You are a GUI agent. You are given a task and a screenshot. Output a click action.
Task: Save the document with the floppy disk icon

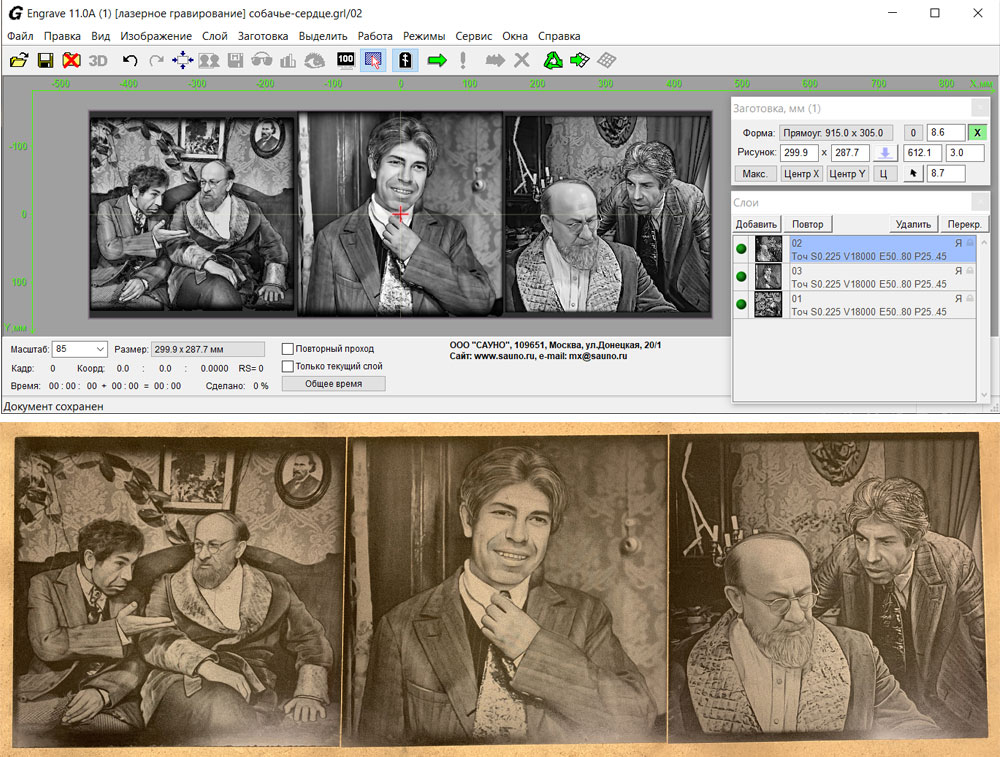pos(45,60)
